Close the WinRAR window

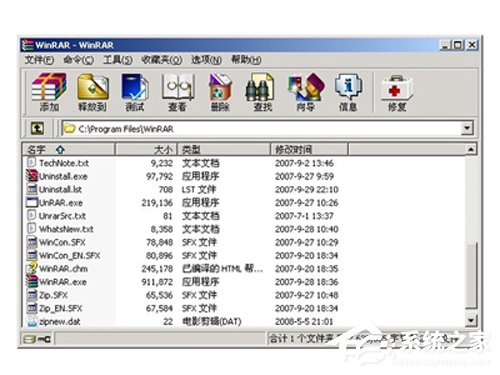point(472,45)
